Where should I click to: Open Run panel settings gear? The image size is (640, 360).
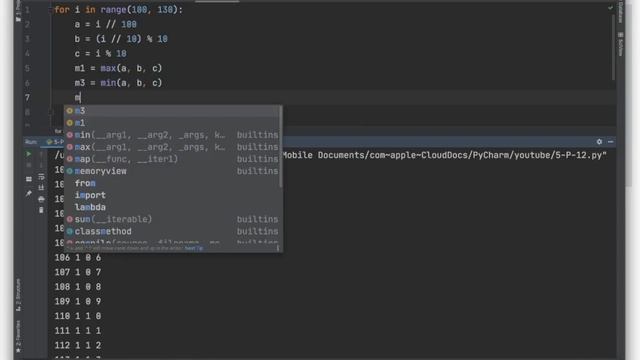click(x=599, y=142)
